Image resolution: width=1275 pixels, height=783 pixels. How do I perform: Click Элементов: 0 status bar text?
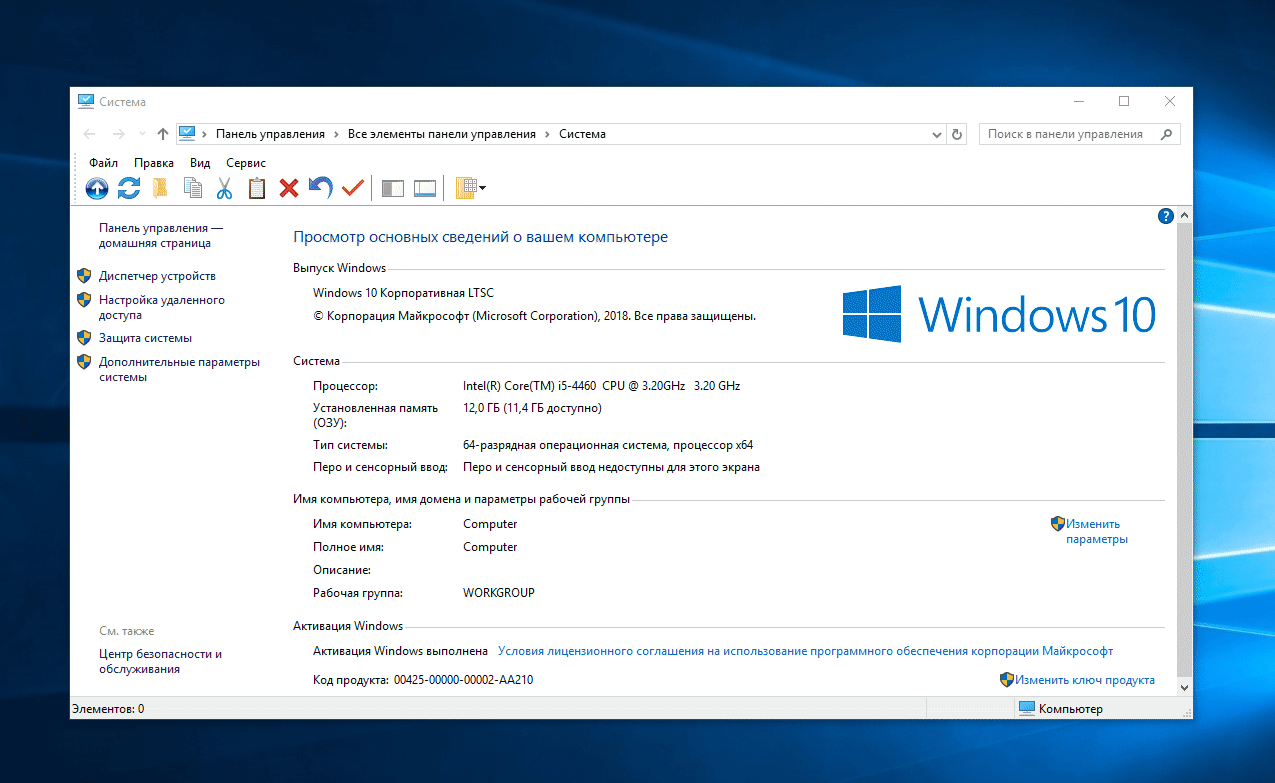(x=108, y=709)
